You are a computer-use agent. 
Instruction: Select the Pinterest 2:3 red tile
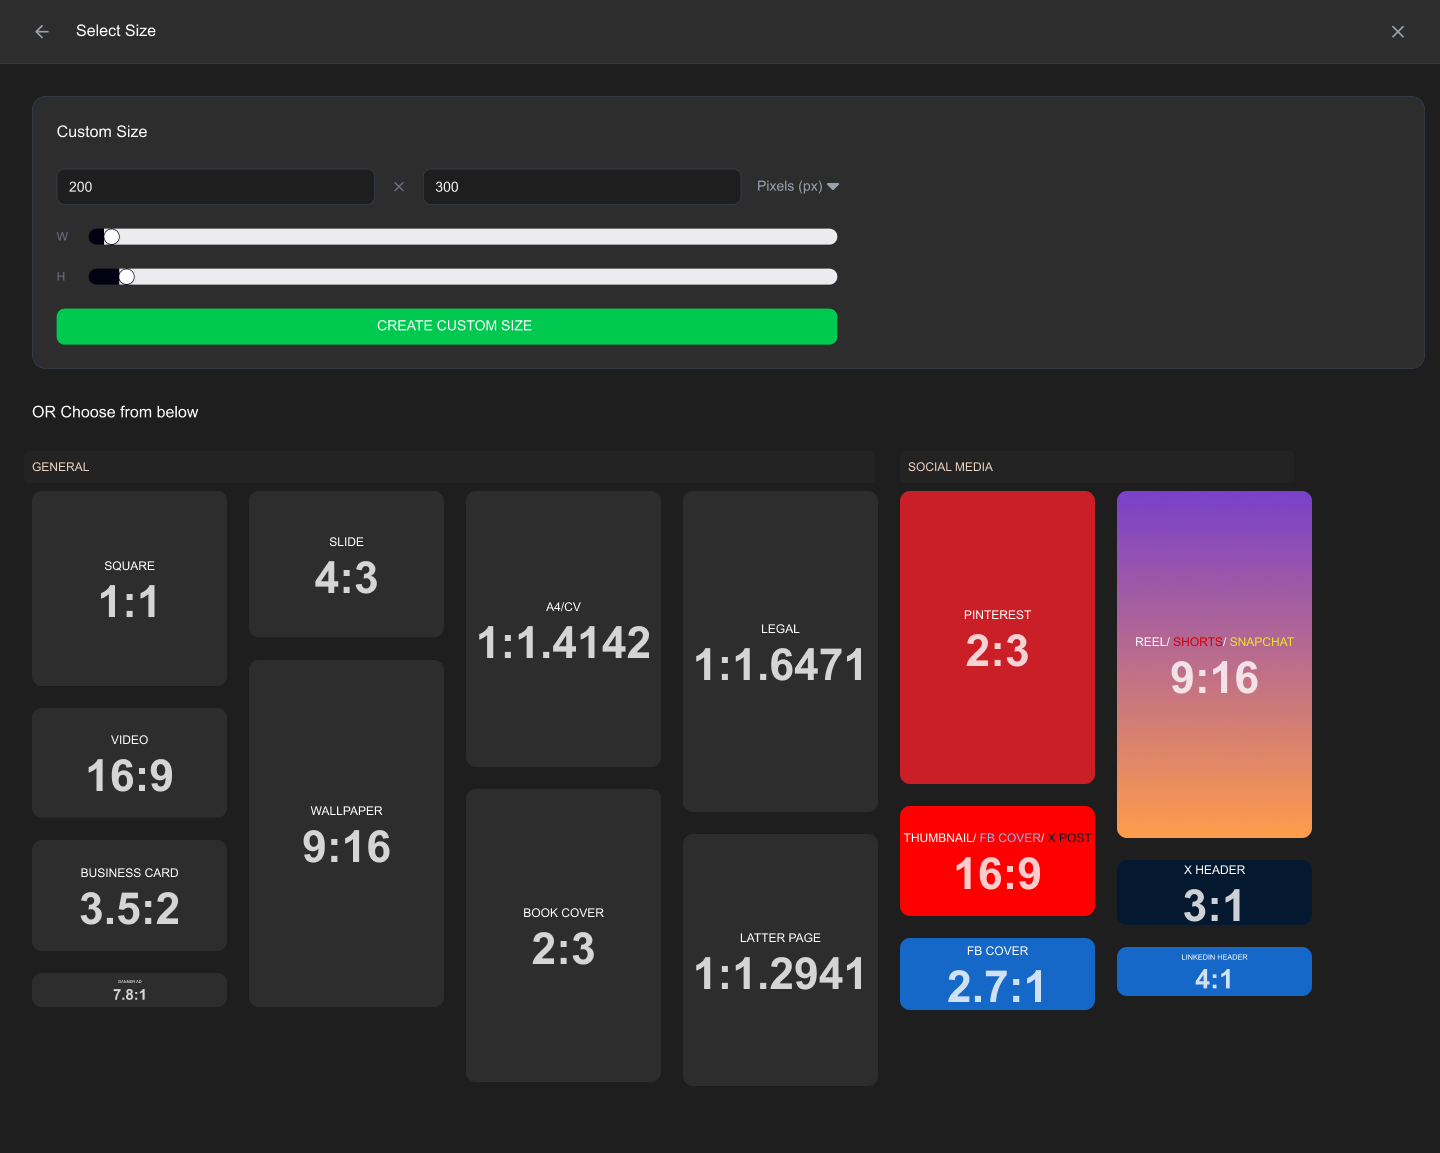[997, 637]
